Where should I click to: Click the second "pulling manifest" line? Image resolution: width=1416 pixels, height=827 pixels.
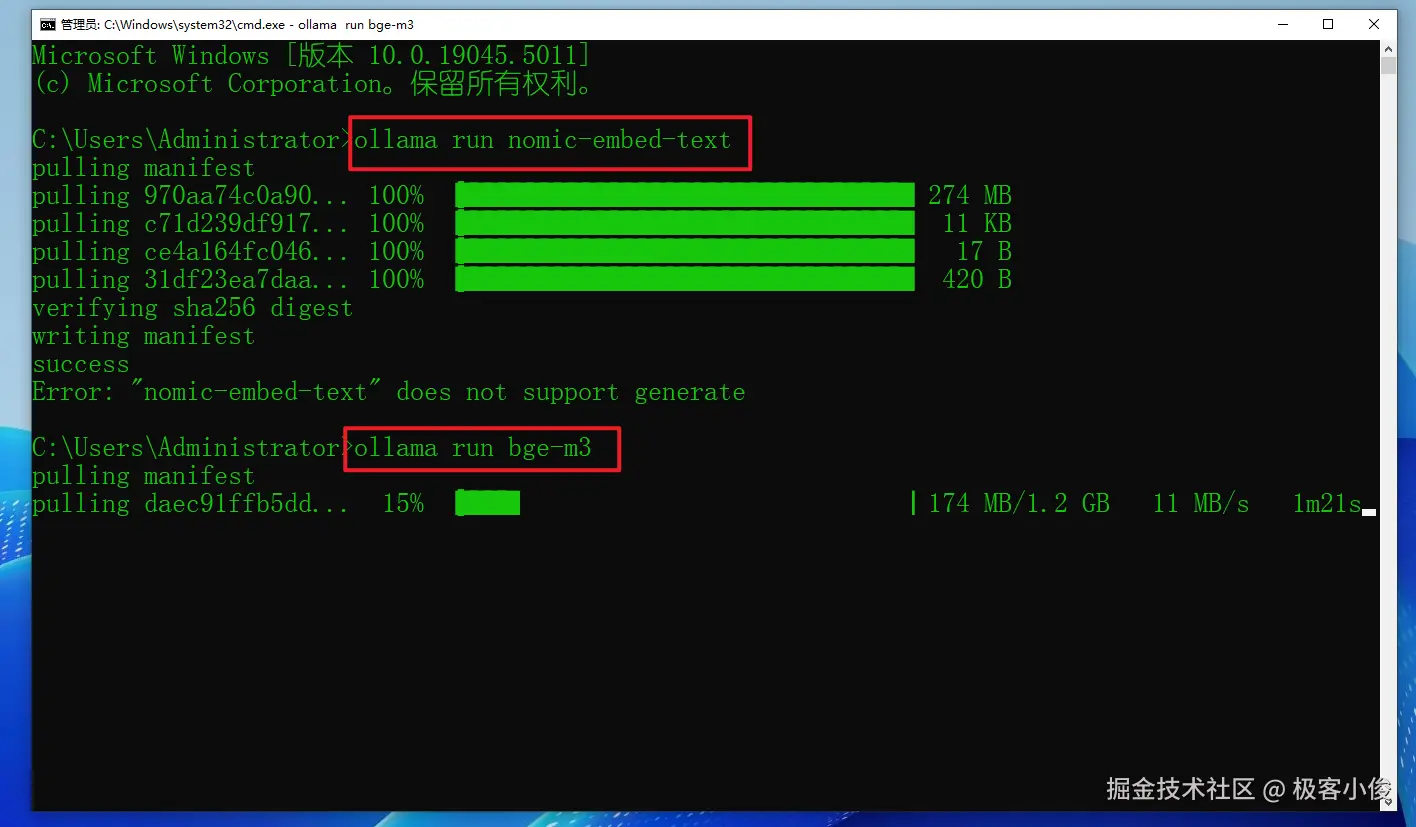143,476
